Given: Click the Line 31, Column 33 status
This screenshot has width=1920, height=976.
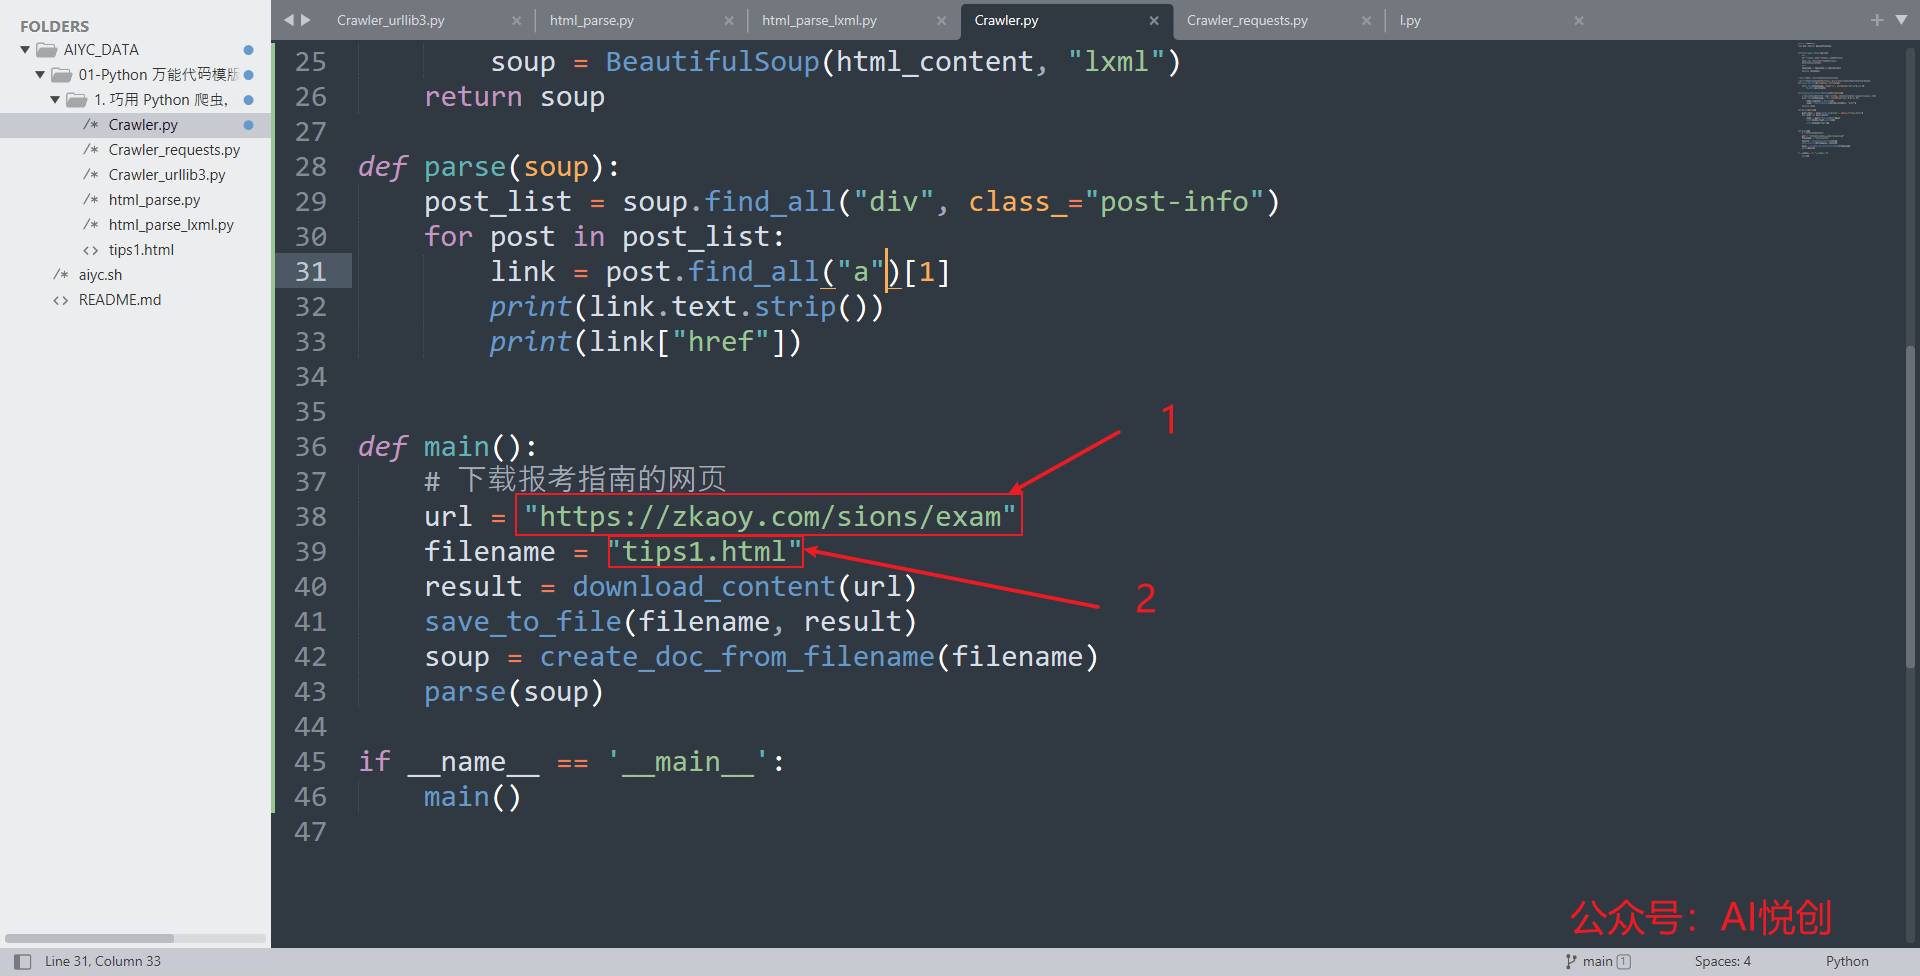Looking at the screenshot, I should click(x=103, y=962).
